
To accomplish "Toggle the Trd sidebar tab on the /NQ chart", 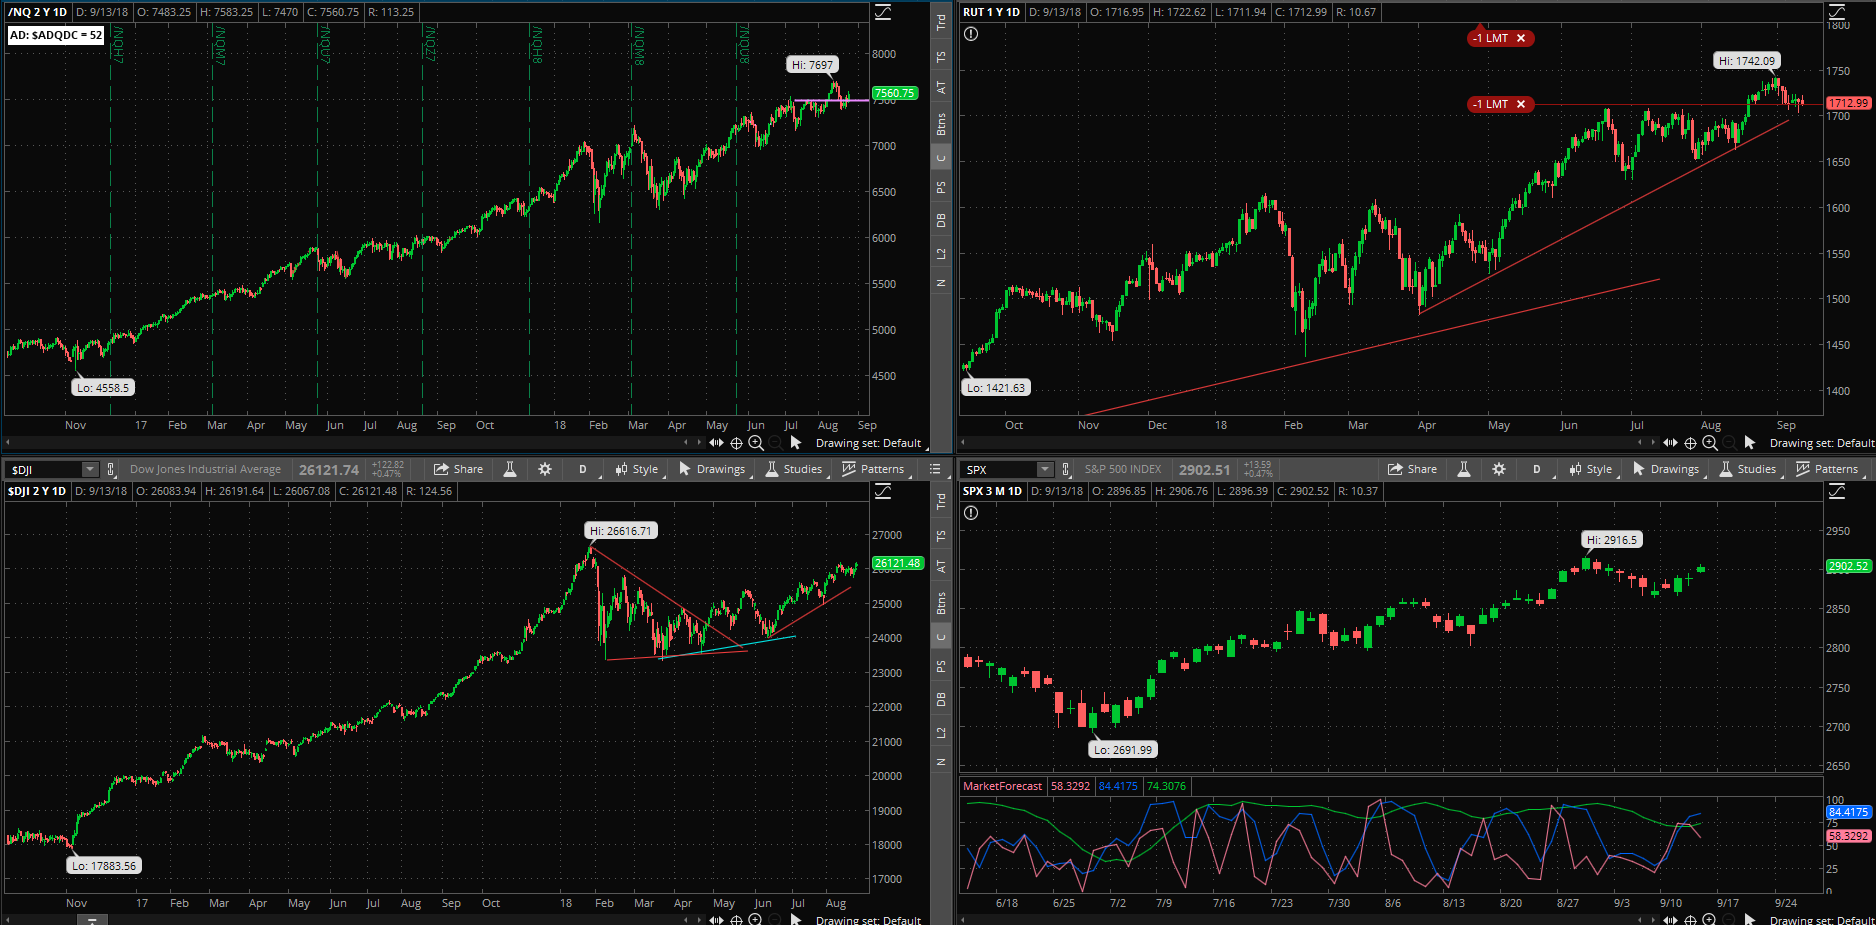I will pos(941,22).
